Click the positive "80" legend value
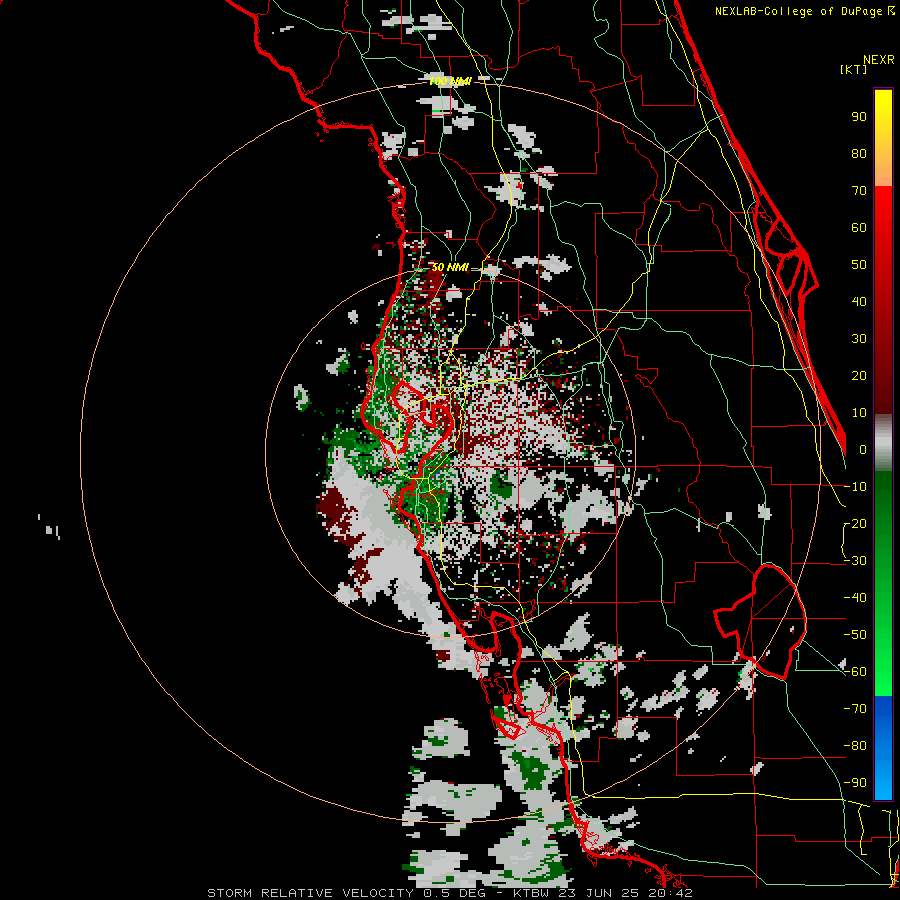The image size is (900, 900). (x=859, y=153)
